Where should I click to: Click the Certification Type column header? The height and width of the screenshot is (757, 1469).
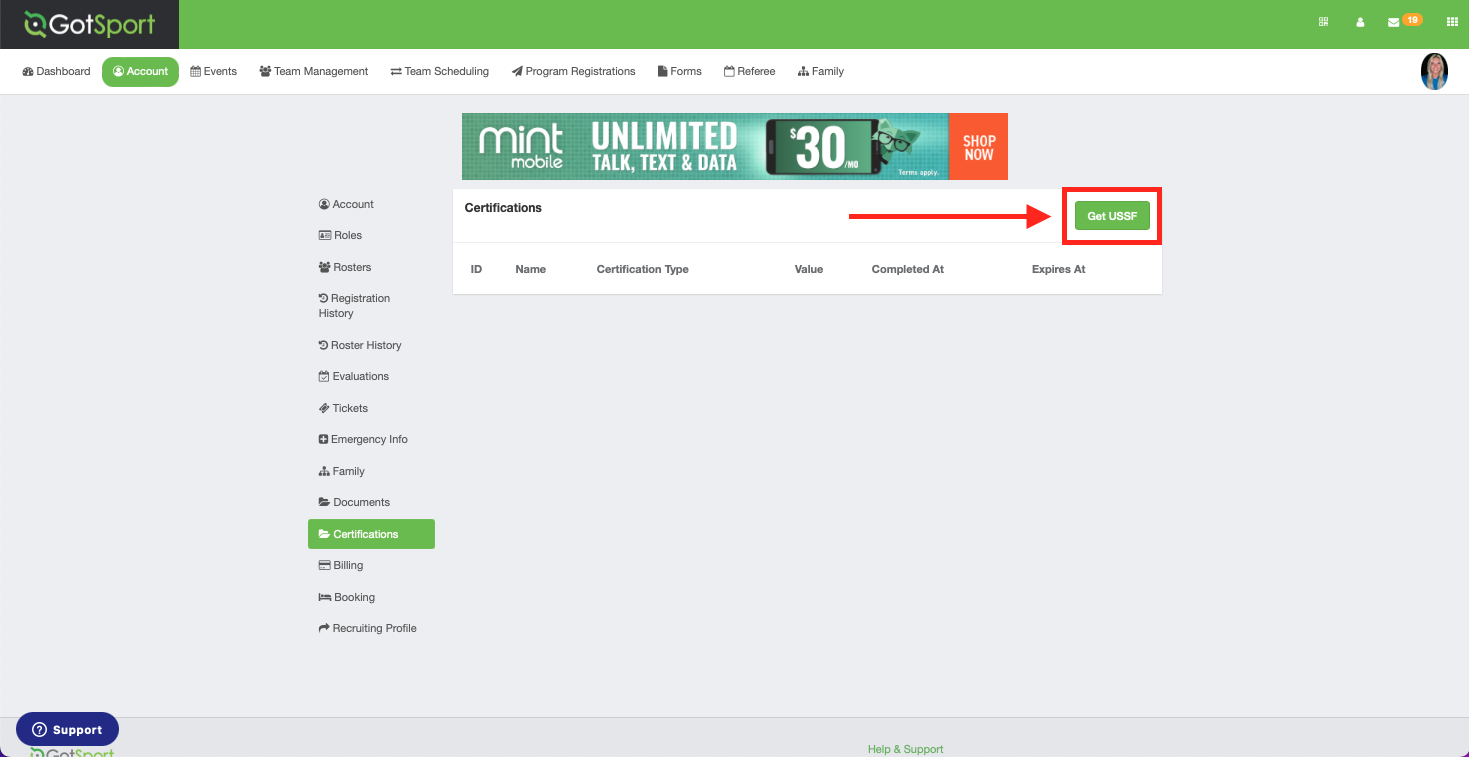642,269
